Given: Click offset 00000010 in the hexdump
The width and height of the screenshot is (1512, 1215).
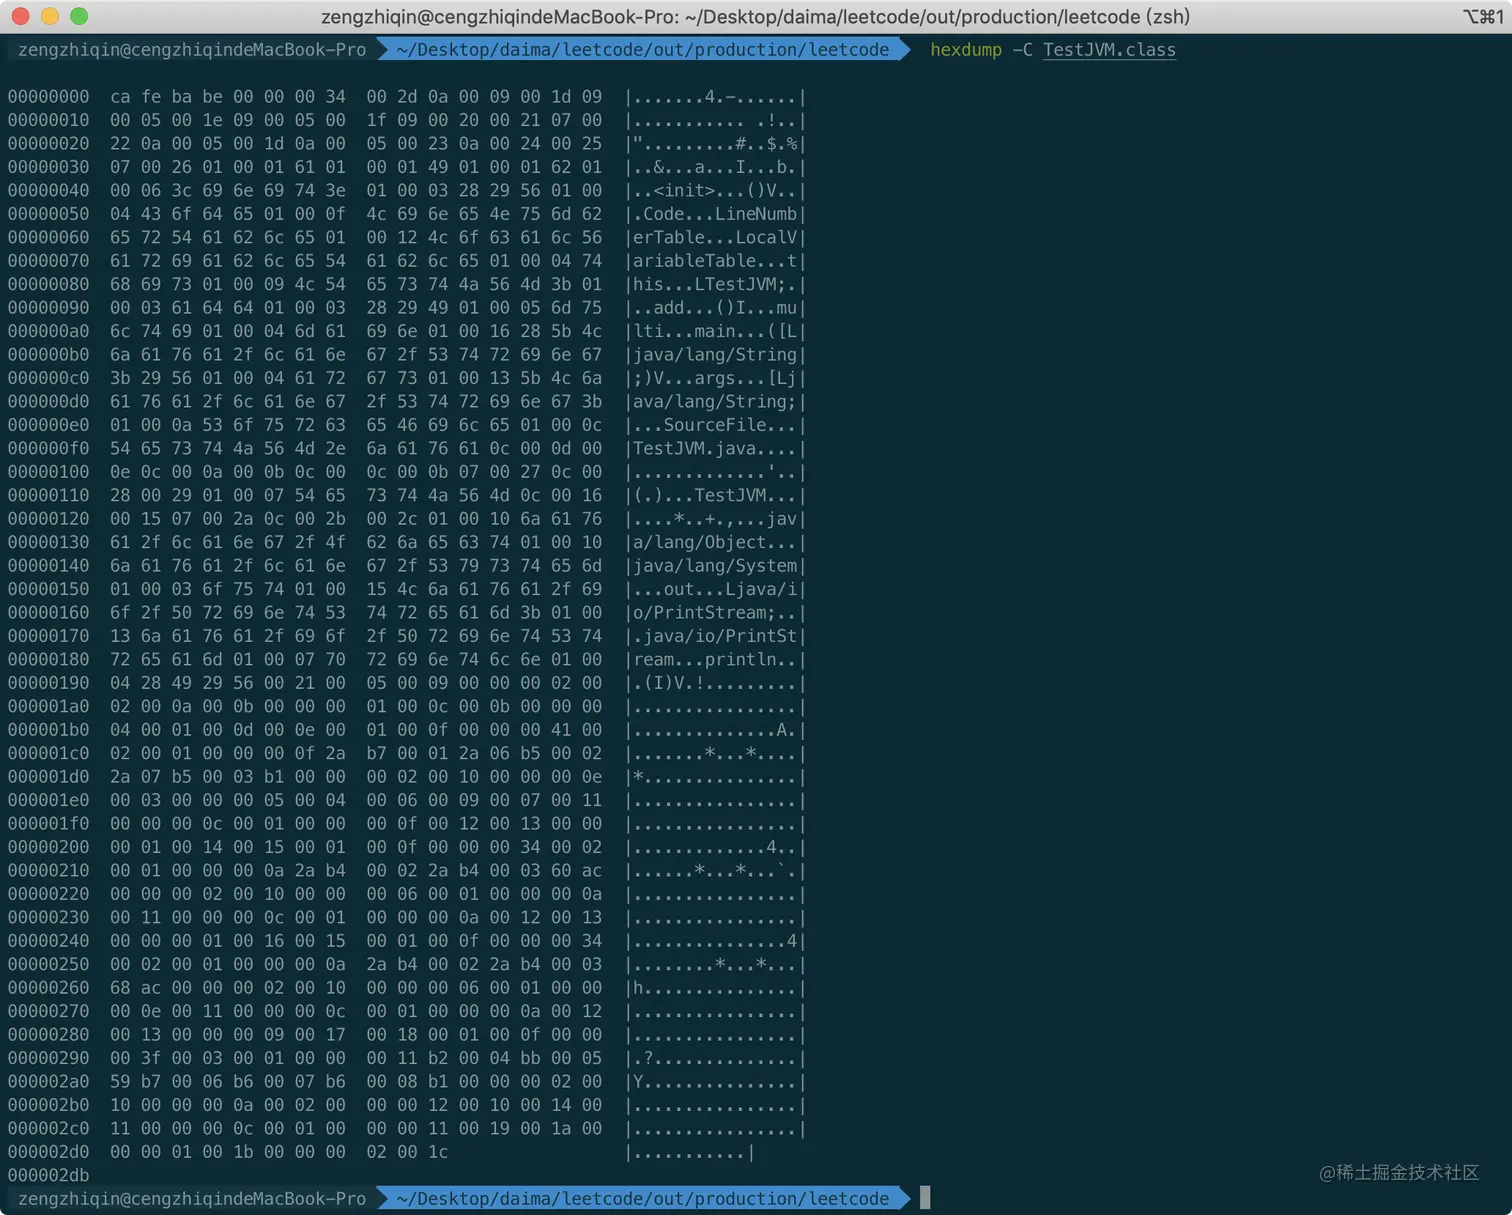Looking at the screenshot, I should coord(48,120).
